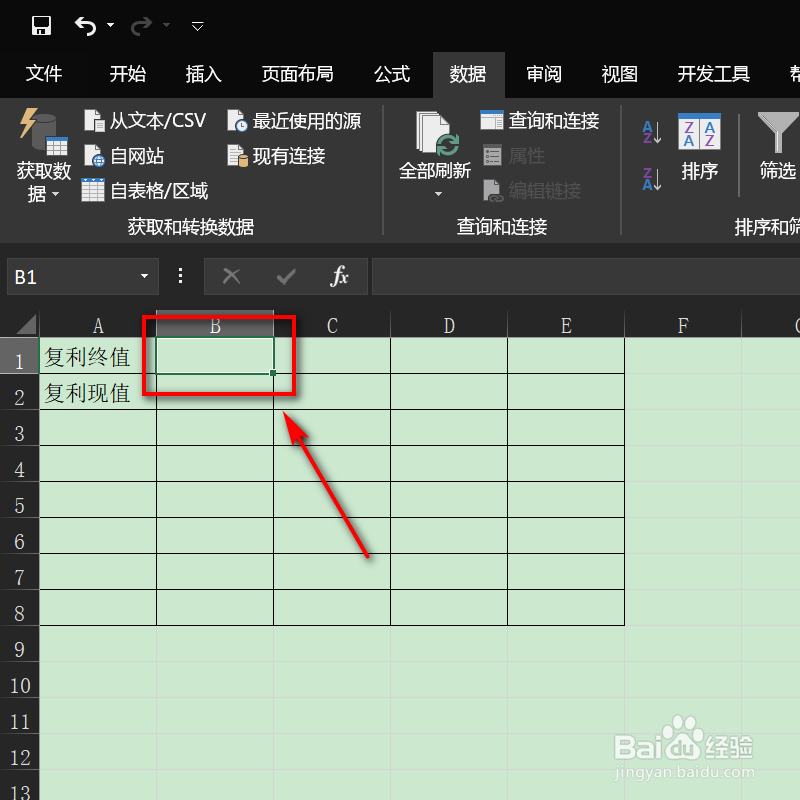
Task: Open the 文件 menu tab
Action: point(44,74)
